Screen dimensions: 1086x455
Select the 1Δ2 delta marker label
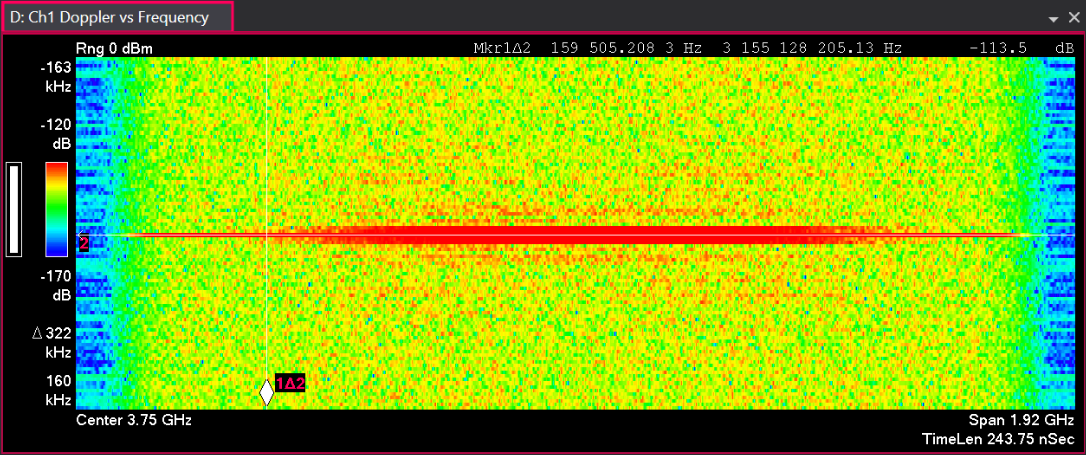[x=289, y=382]
